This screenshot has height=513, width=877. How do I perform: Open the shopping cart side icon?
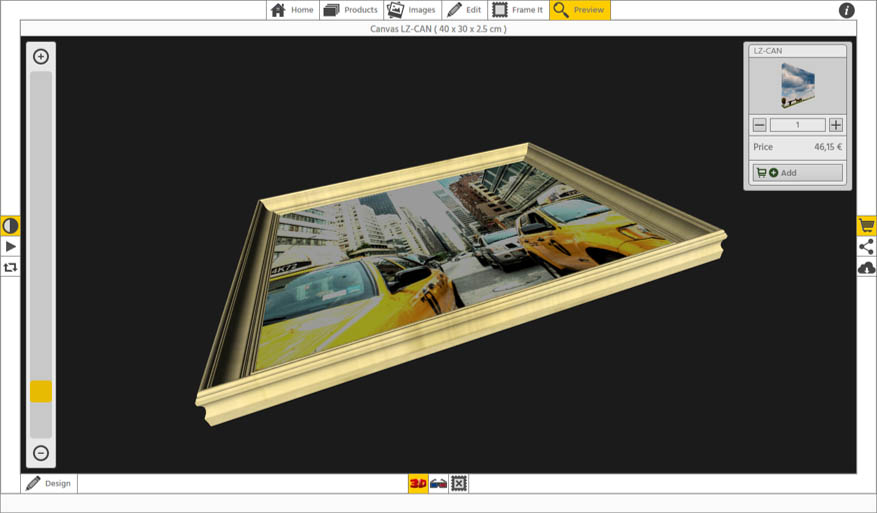tap(866, 225)
